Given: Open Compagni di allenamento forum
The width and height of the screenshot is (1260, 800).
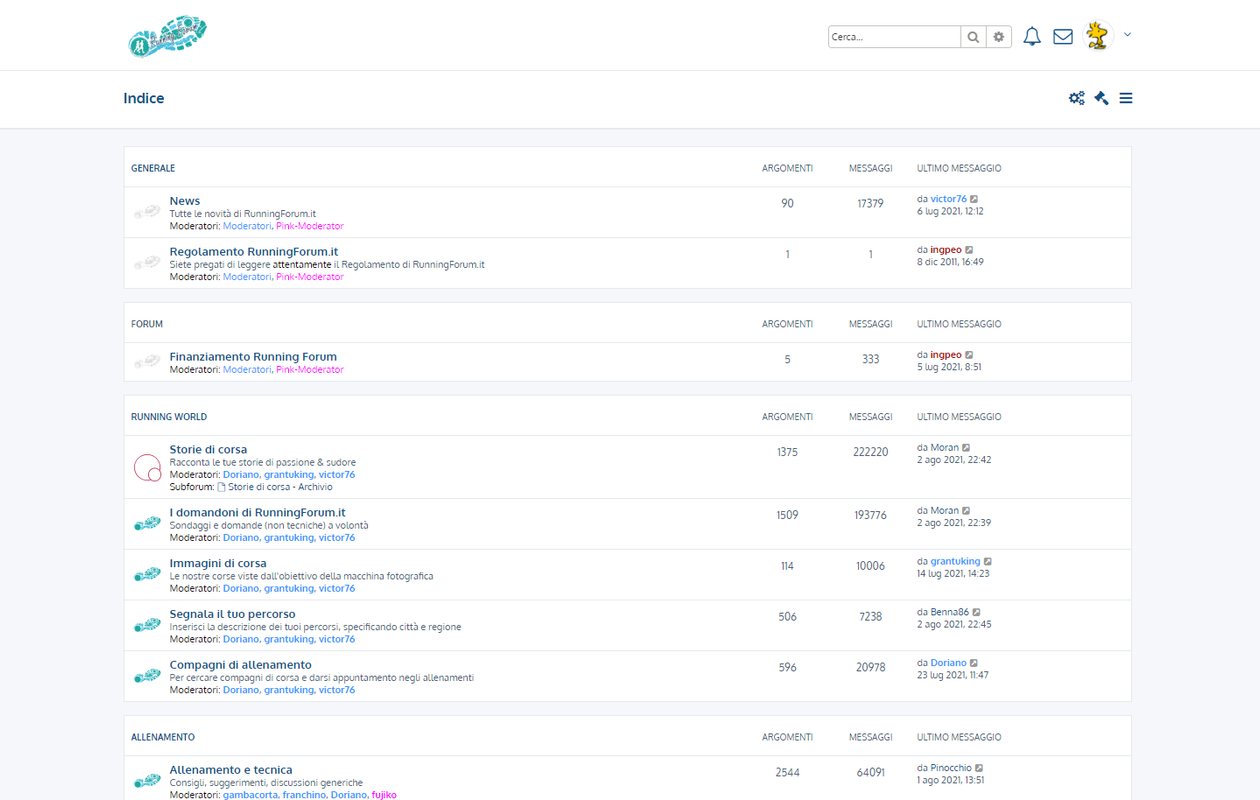Looking at the screenshot, I should pyautogui.click(x=241, y=665).
